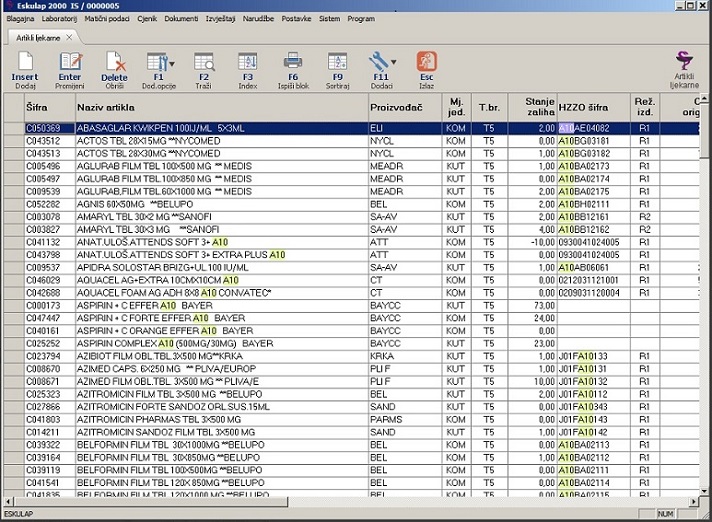Open the Matični podaci menu
The width and height of the screenshot is (712, 522).
coord(107,19)
